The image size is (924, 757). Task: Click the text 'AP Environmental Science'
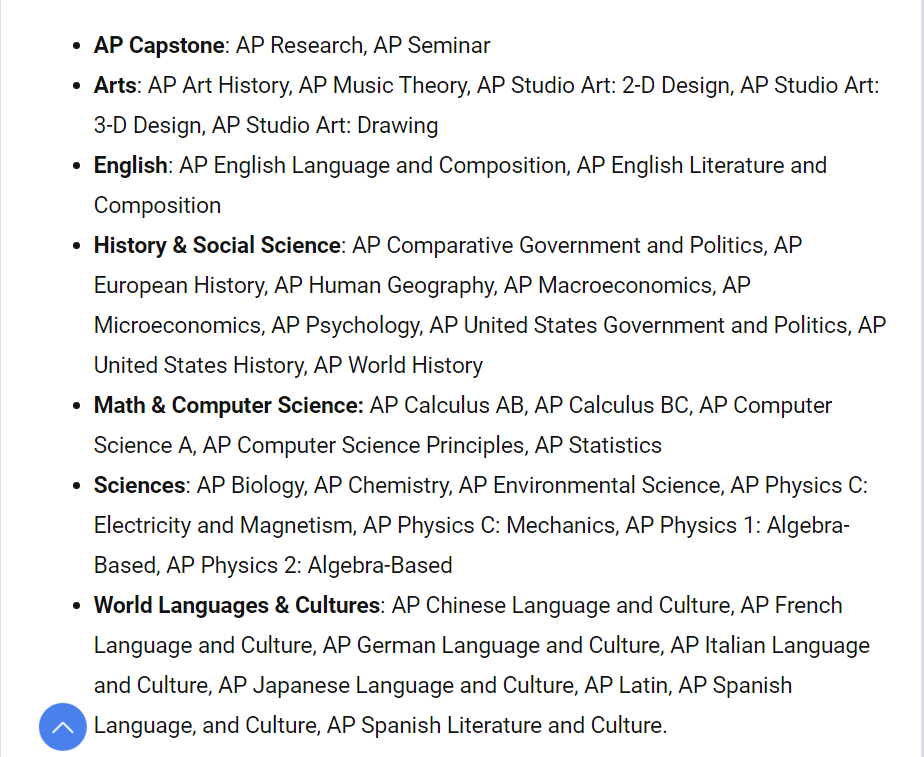pos(589,485)
